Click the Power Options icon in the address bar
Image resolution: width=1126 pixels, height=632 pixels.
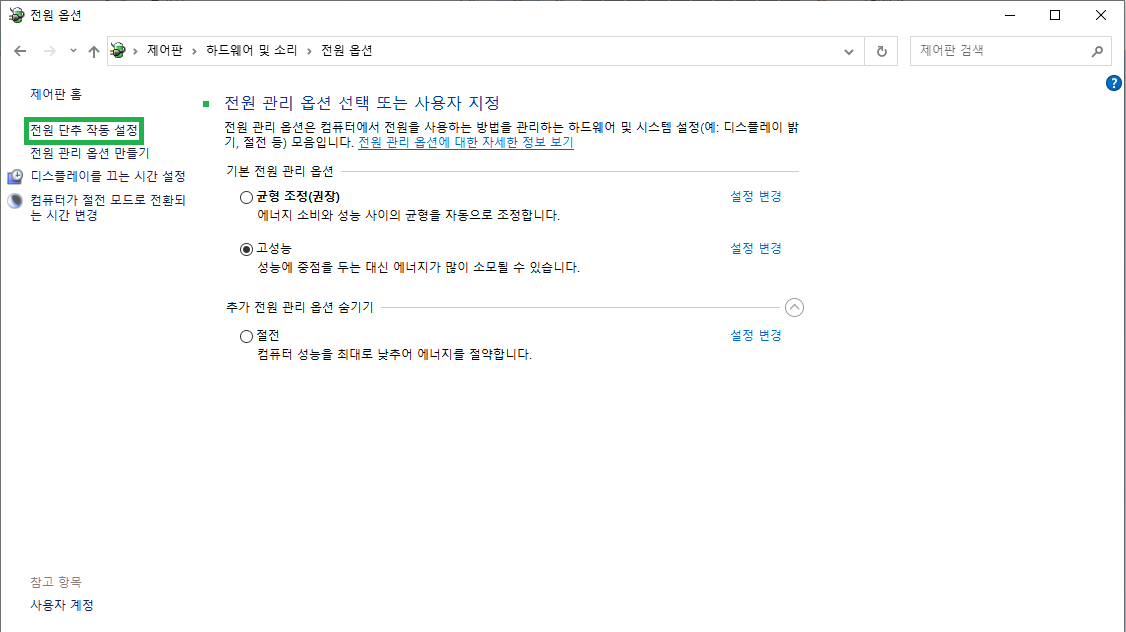tap(118, 51)
